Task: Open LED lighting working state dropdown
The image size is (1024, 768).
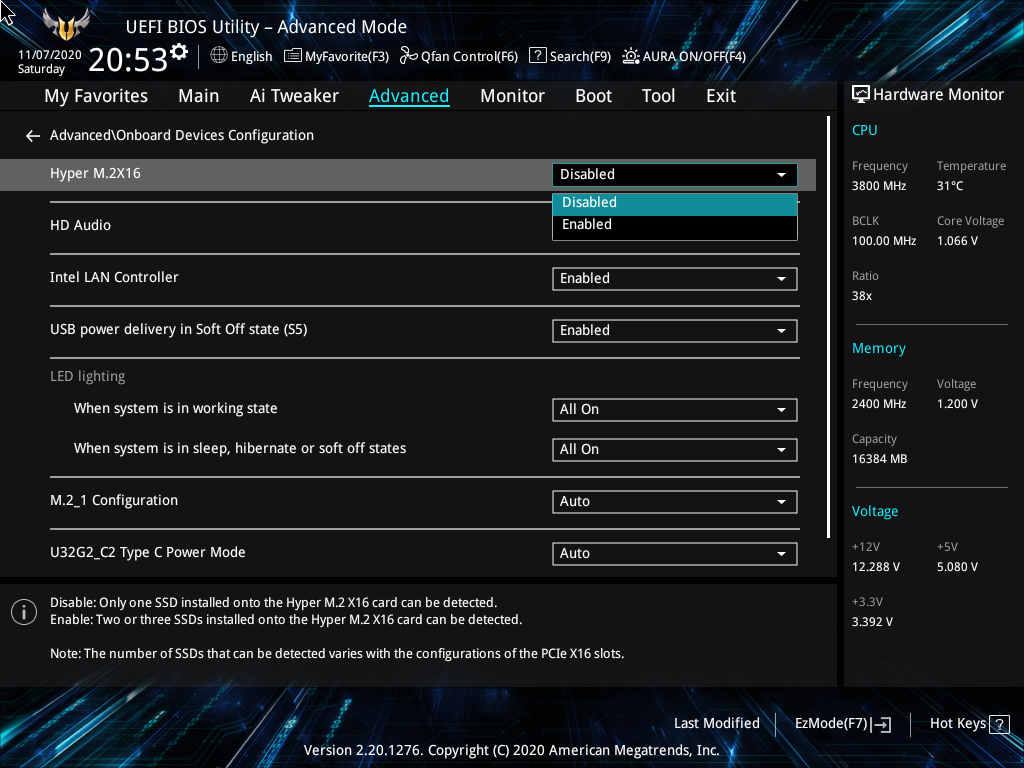Action: [x=675, y=410]
